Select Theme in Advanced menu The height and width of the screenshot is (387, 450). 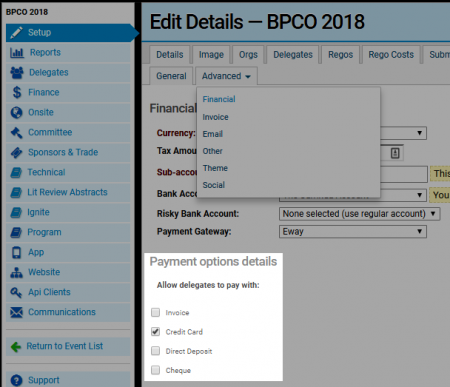pyautogui.click(x=215, y=168)
